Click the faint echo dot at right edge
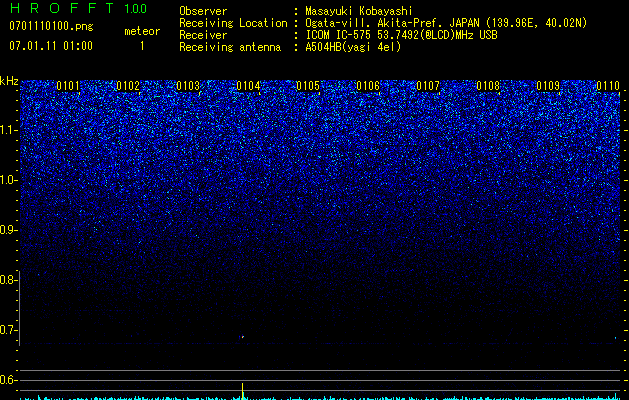629x400 pixels. [616, 338]
